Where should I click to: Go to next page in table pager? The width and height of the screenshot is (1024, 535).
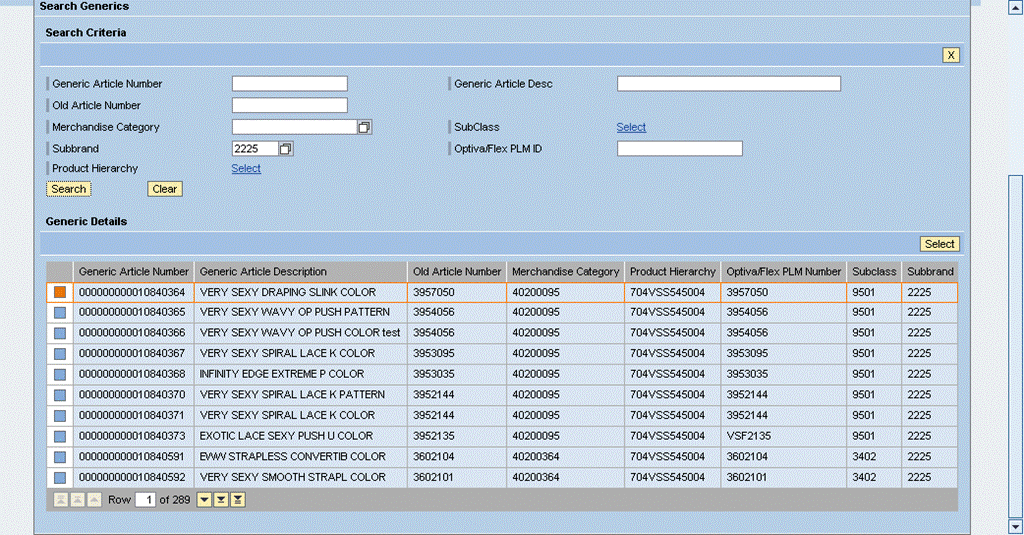[221, 500]
